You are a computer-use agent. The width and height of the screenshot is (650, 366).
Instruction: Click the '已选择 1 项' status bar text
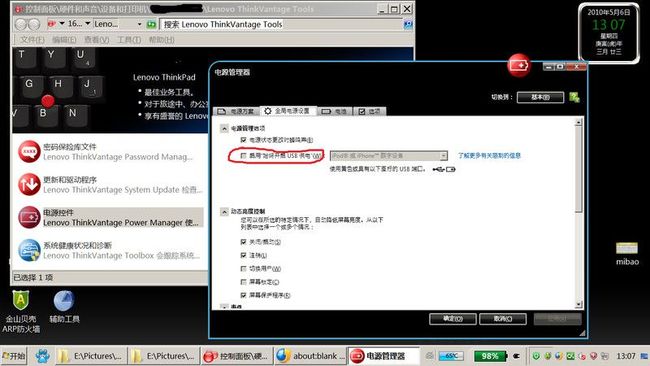[x=33, y=277]
